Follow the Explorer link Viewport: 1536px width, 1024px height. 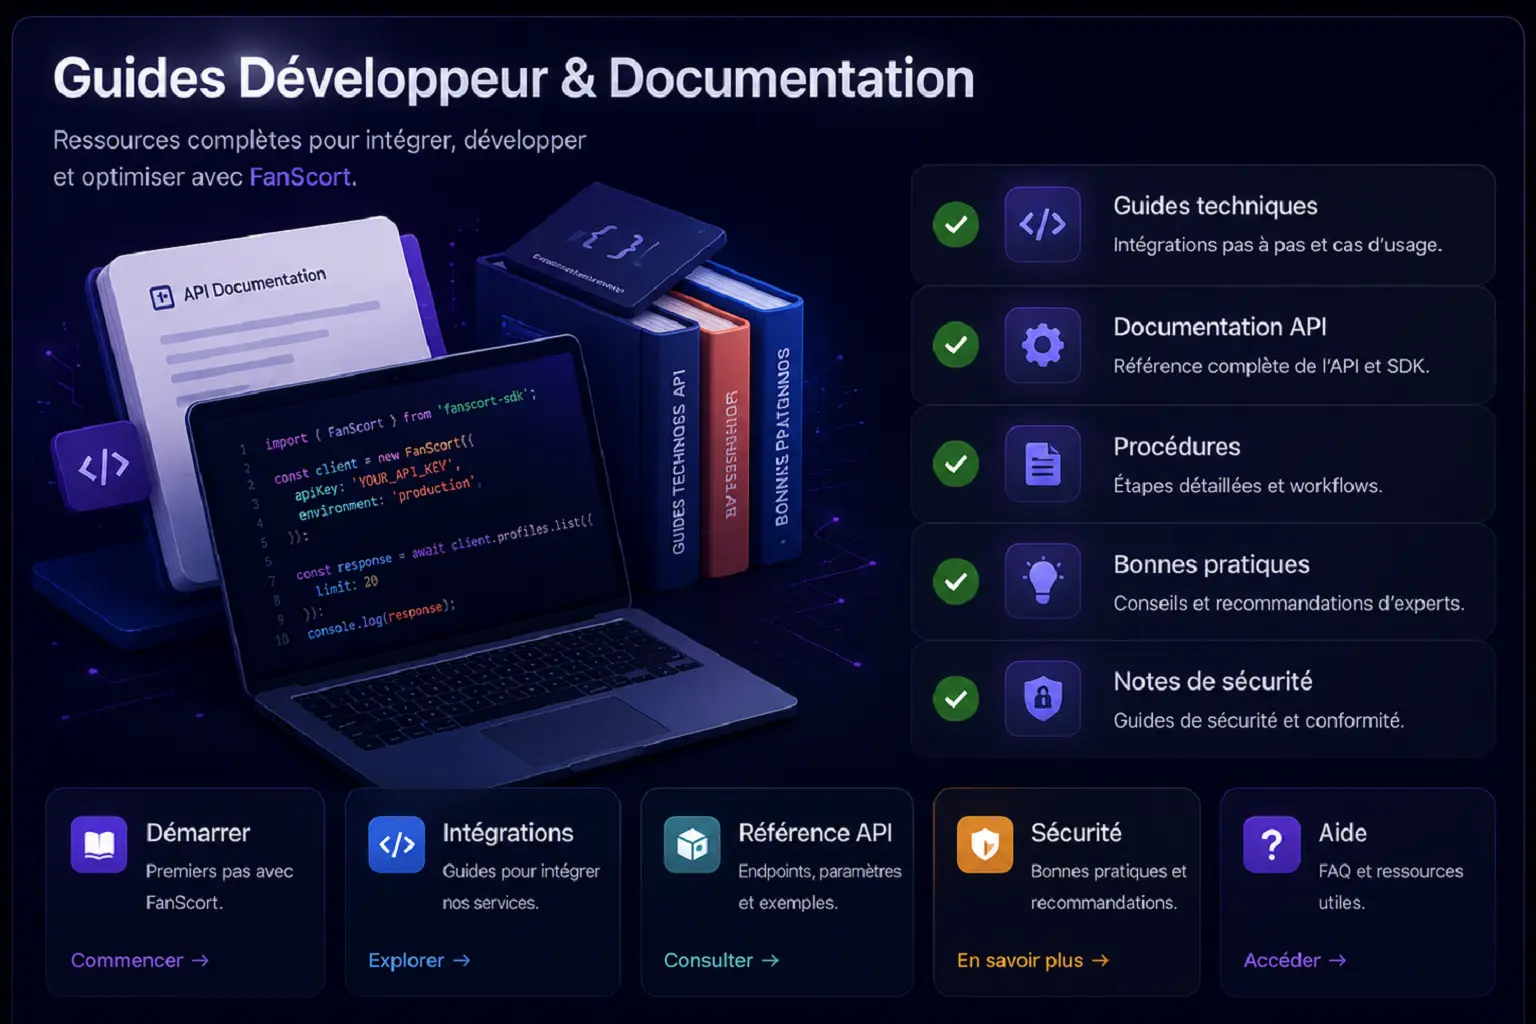point(419,960)
